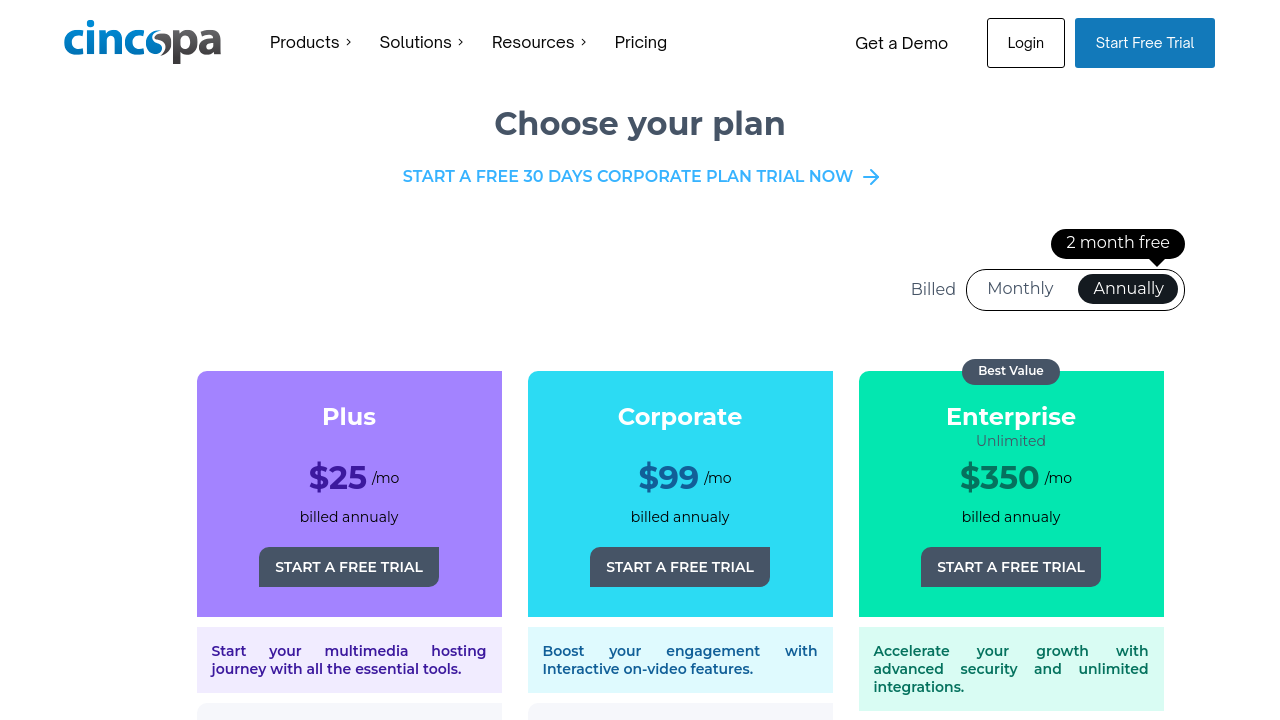The height and width of the screenshot is (720, 1280).
Task: Click the arrow icon beside the trial banner
Action: pos(871,177)
